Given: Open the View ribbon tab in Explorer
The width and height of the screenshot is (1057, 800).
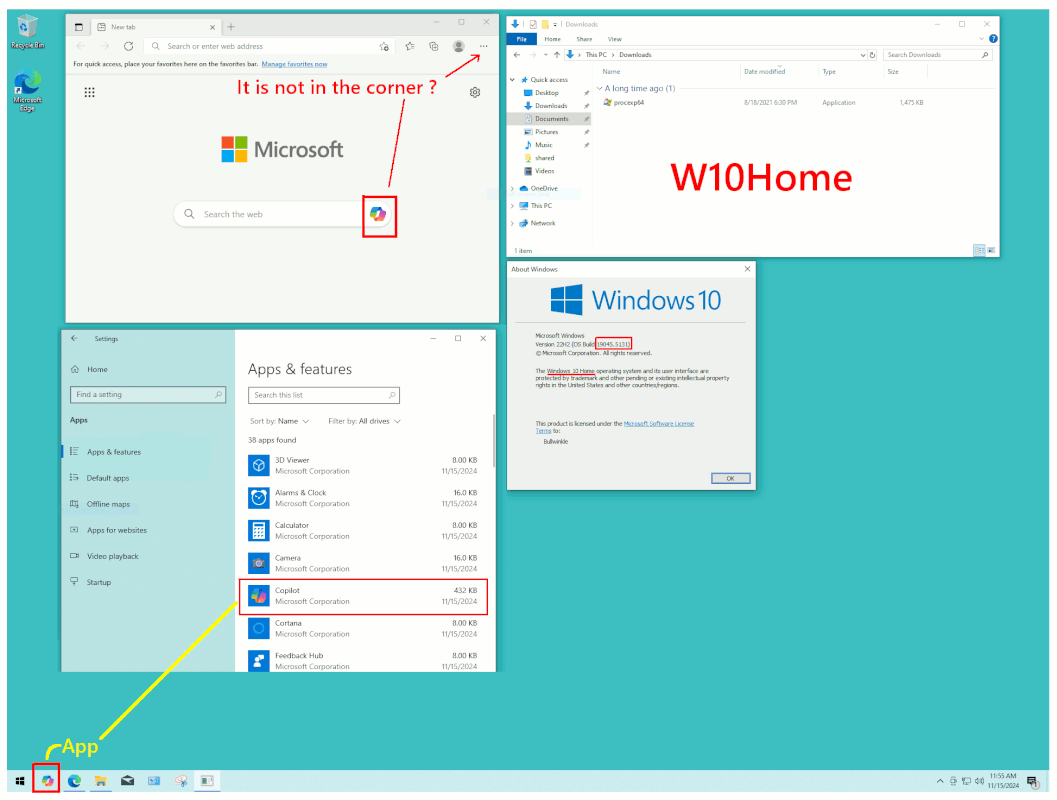Looking at the screenshot, I should [x=615, y=39].
